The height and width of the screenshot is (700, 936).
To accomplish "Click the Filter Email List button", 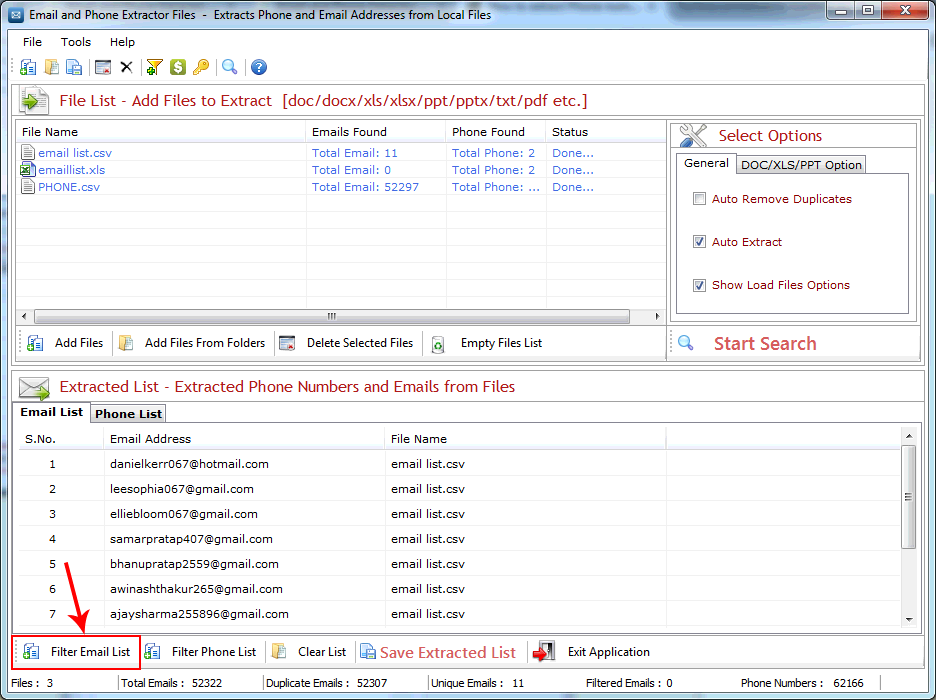I will [76, 652].
